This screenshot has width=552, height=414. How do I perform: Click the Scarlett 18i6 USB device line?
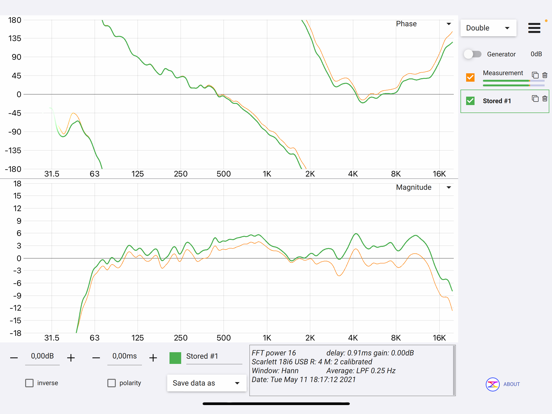(312, 362)
